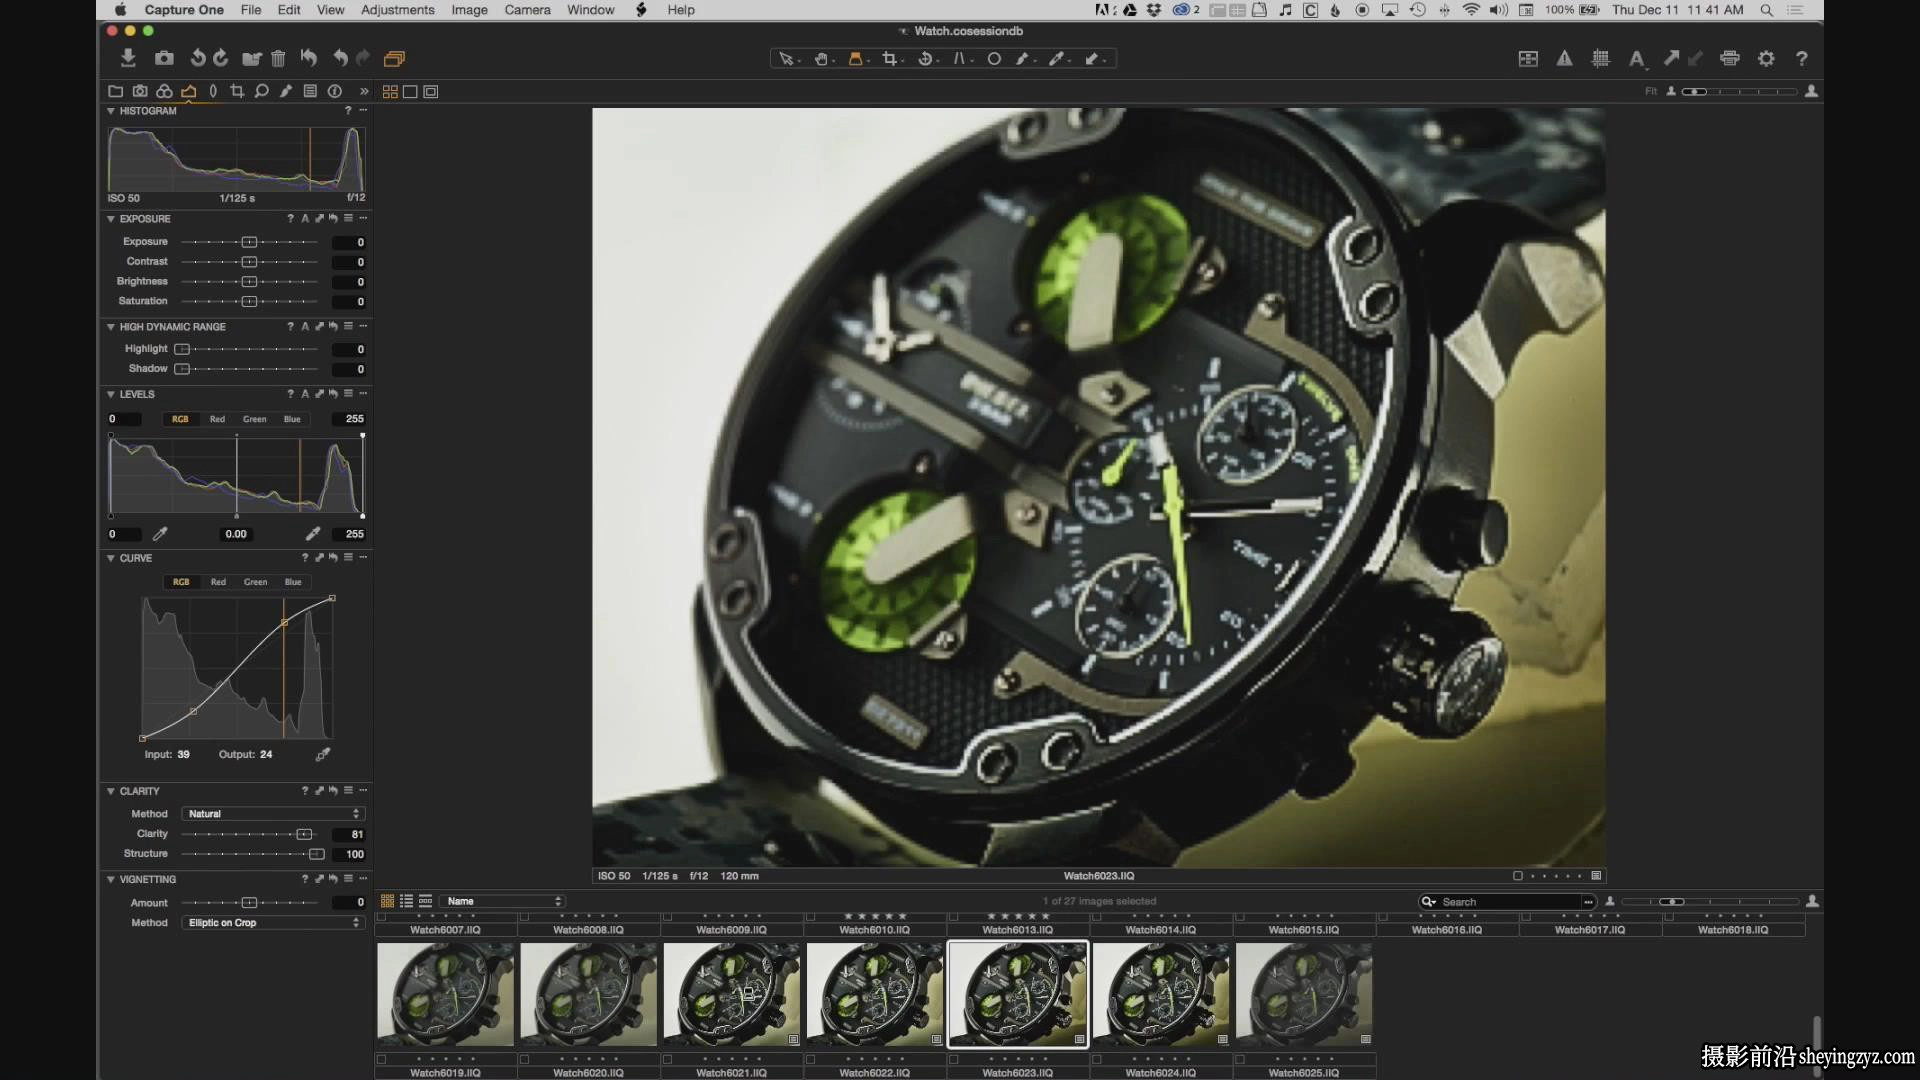The height and width of the screenshot is (1080, 1920).
Task: Collapse the Vignetting panel
Action: 111,880
